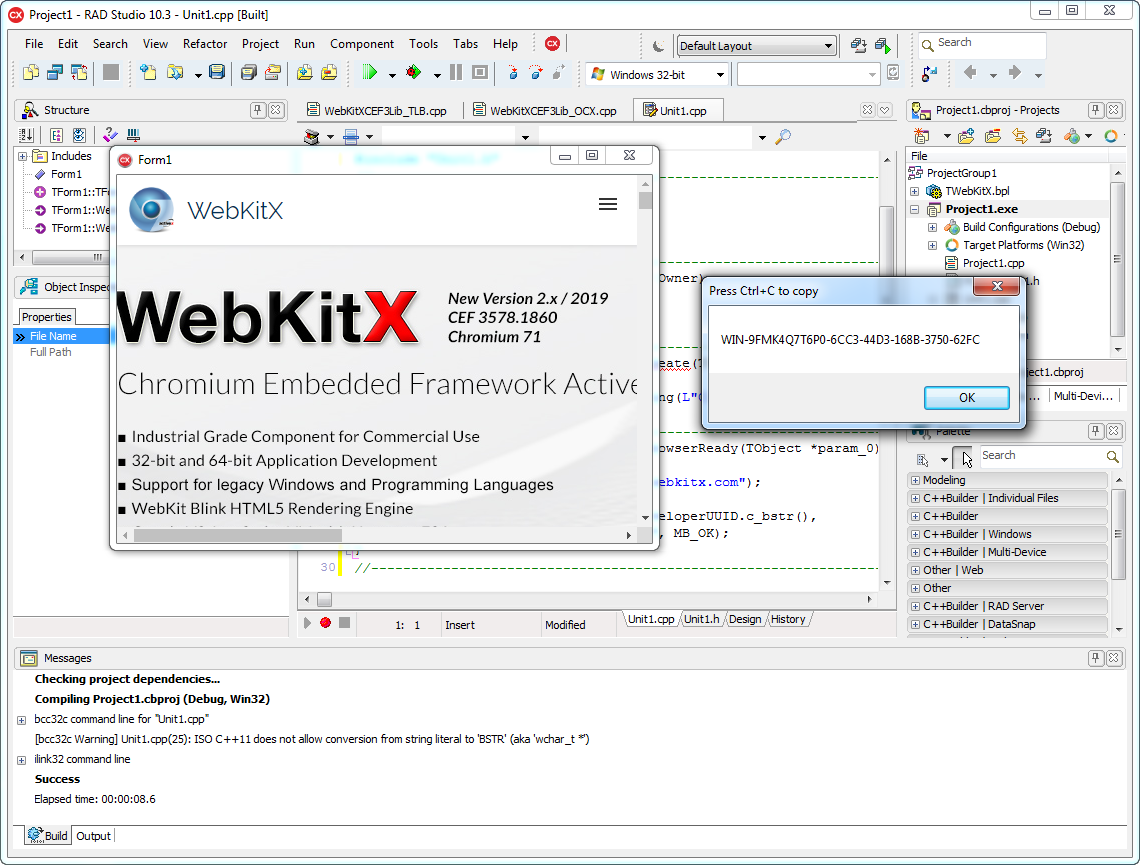Click the editor toolbar magnifier icon
Image resolution: width=1140 pixels, height=865 pixels.
[x=783, y=137]
